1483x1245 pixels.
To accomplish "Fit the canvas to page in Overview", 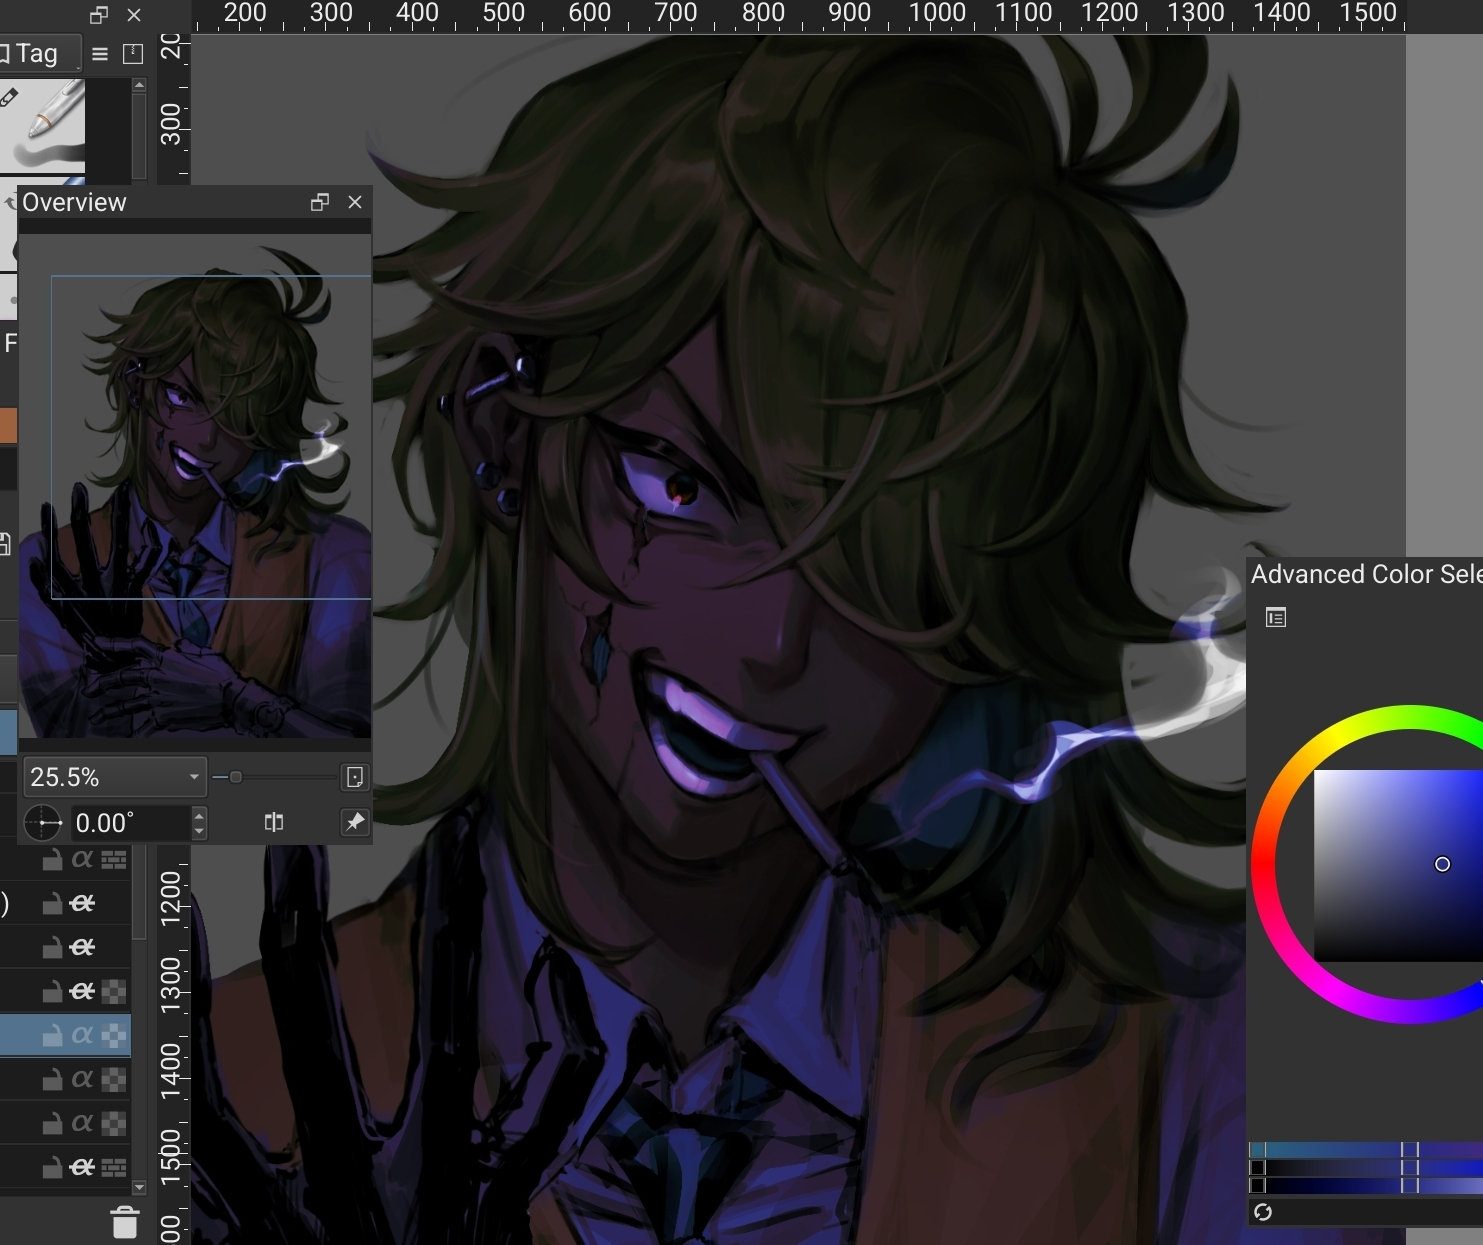I will point(354,777).
